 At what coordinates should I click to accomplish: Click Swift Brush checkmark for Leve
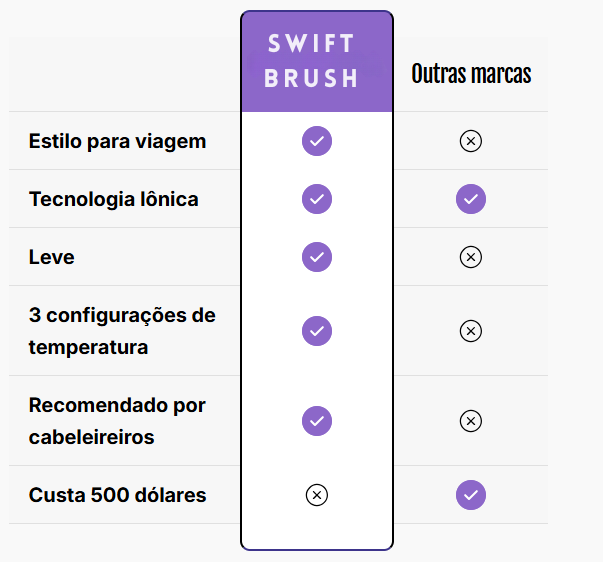[x=316, y=257]
